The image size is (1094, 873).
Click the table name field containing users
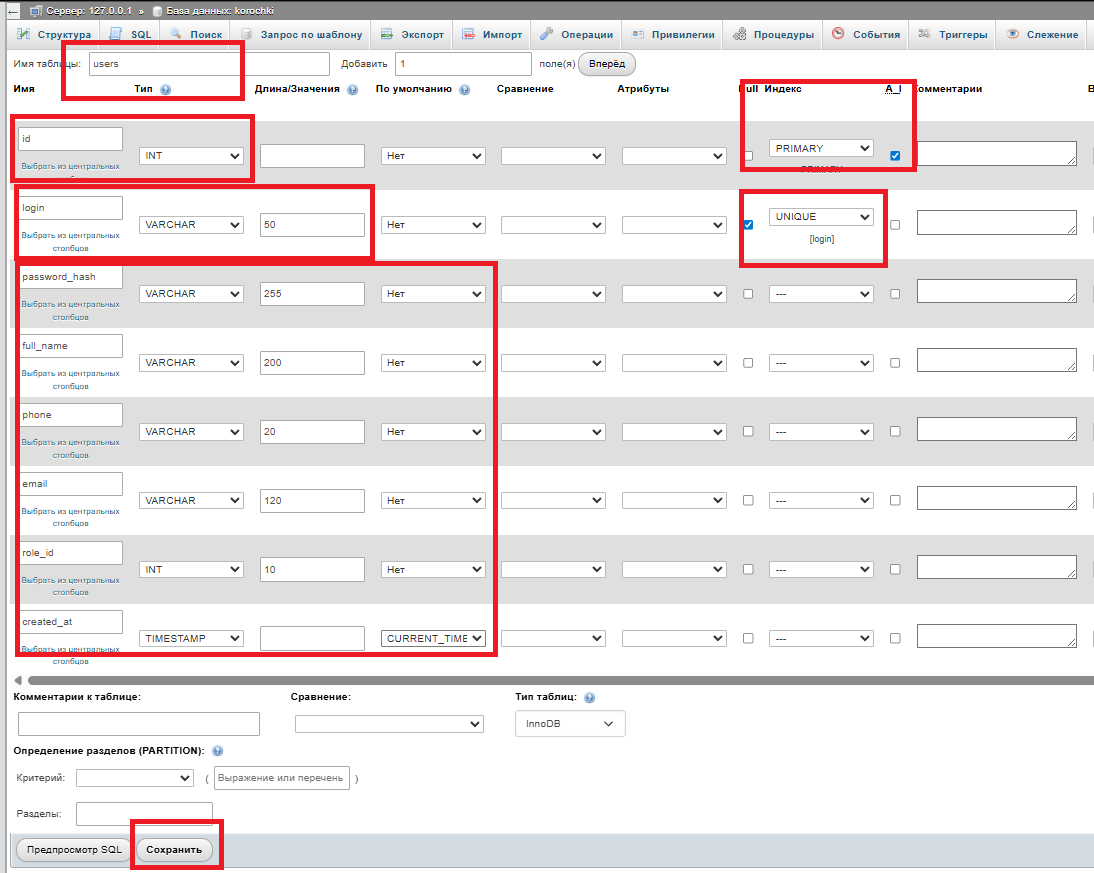point(208,64)
